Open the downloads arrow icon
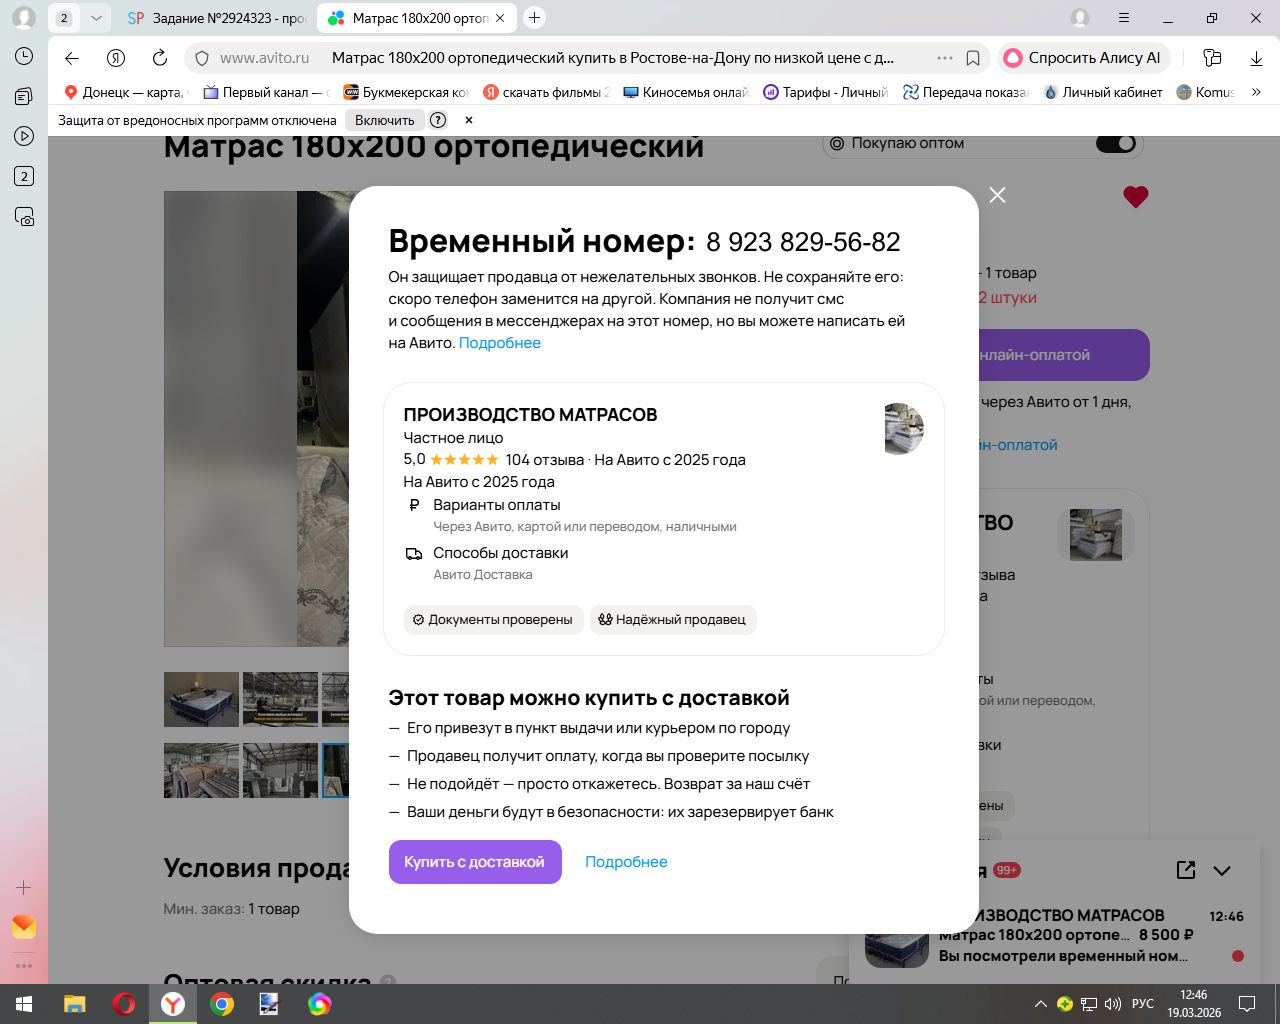 tap(1256, 58)
